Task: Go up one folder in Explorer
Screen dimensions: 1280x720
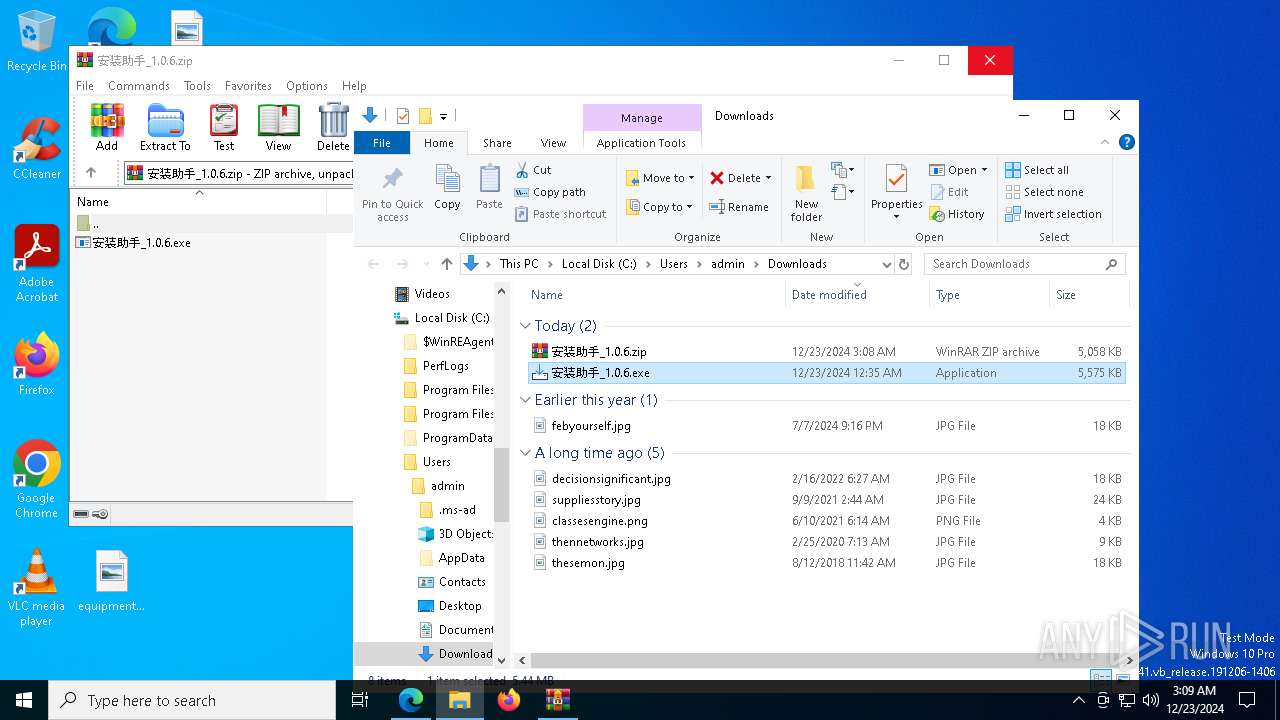Action: tap(446, 264)
